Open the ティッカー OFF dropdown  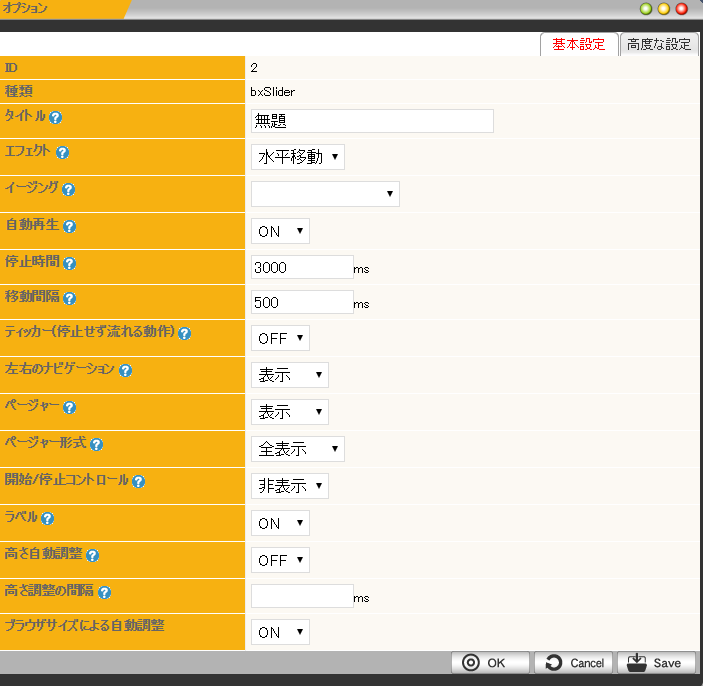(x=280, y=338)
